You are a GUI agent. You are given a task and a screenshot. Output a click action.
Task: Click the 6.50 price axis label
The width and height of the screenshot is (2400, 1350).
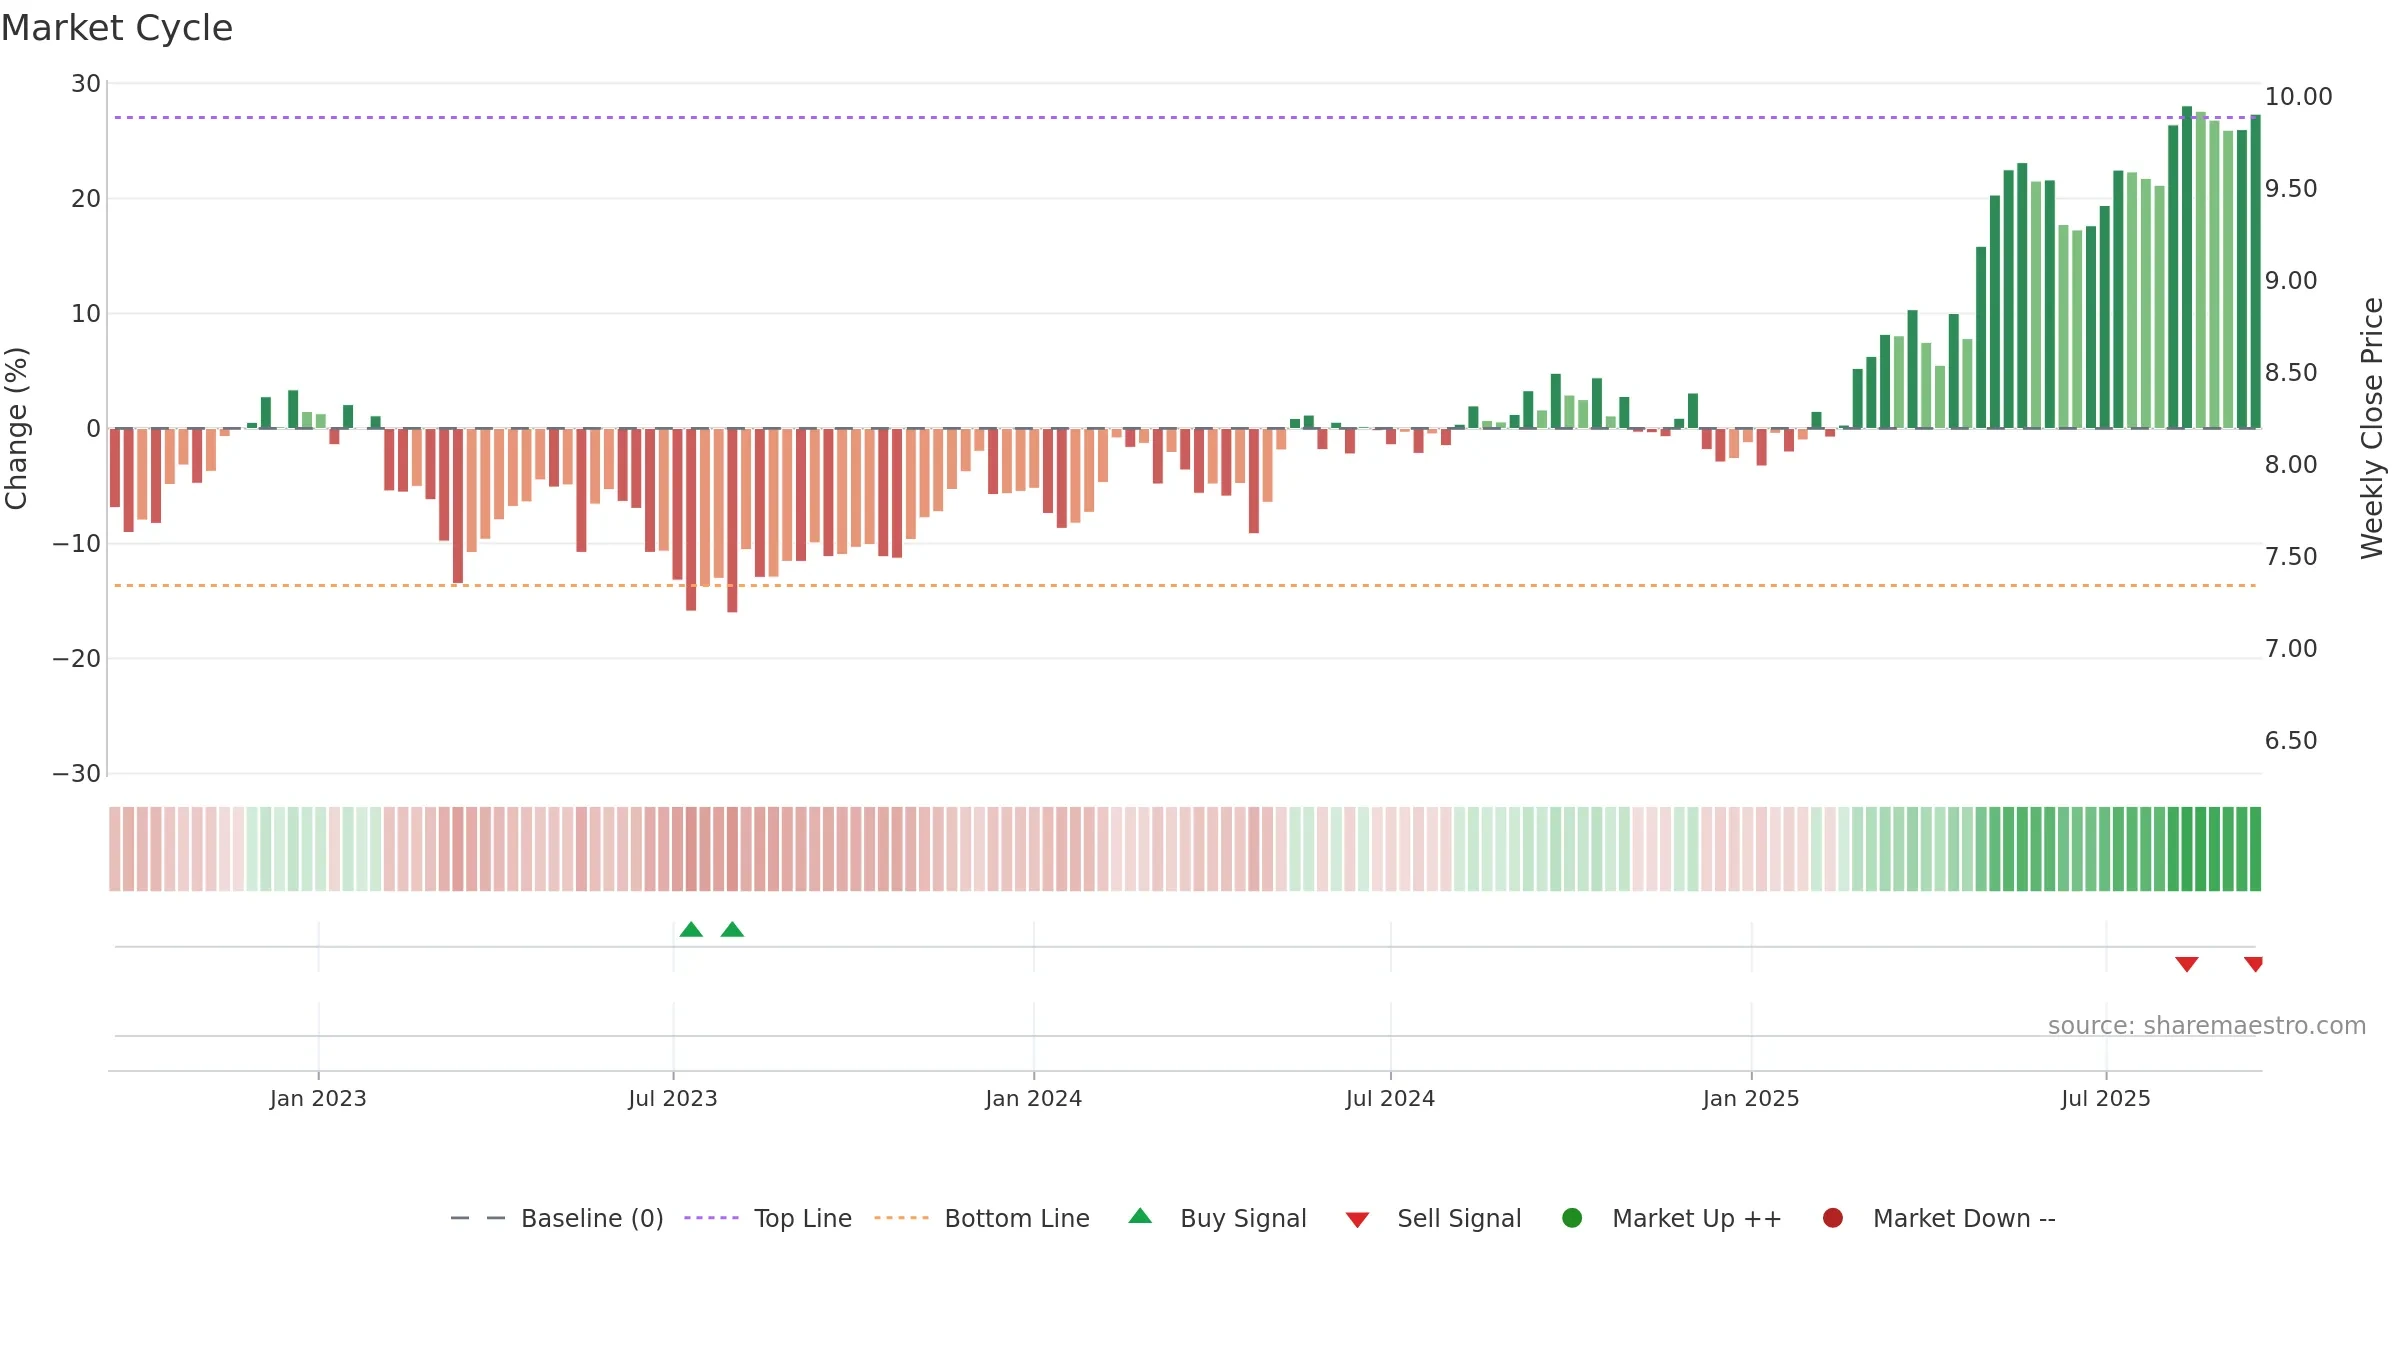click(2291, 741)
